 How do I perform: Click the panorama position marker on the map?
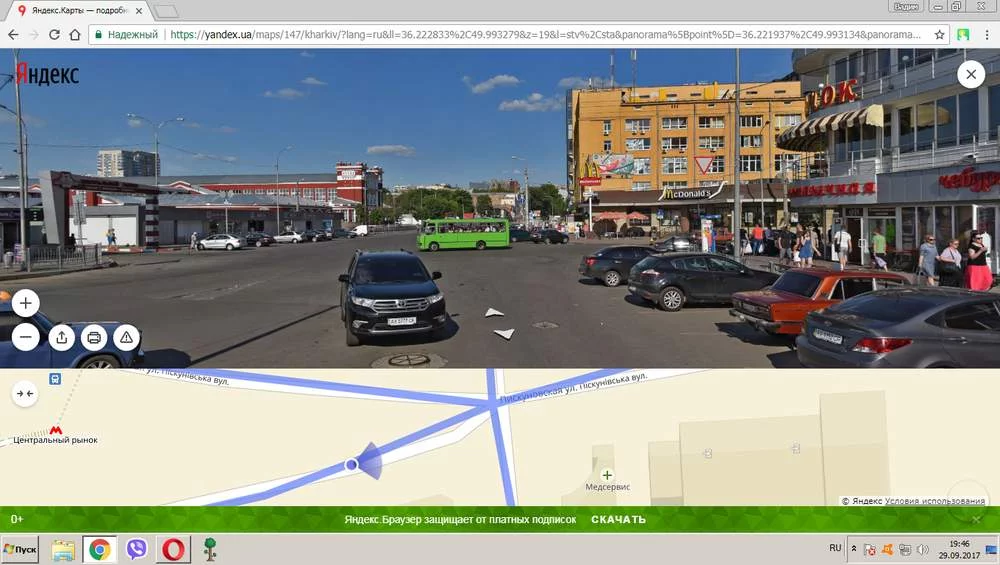click(351, 465)
